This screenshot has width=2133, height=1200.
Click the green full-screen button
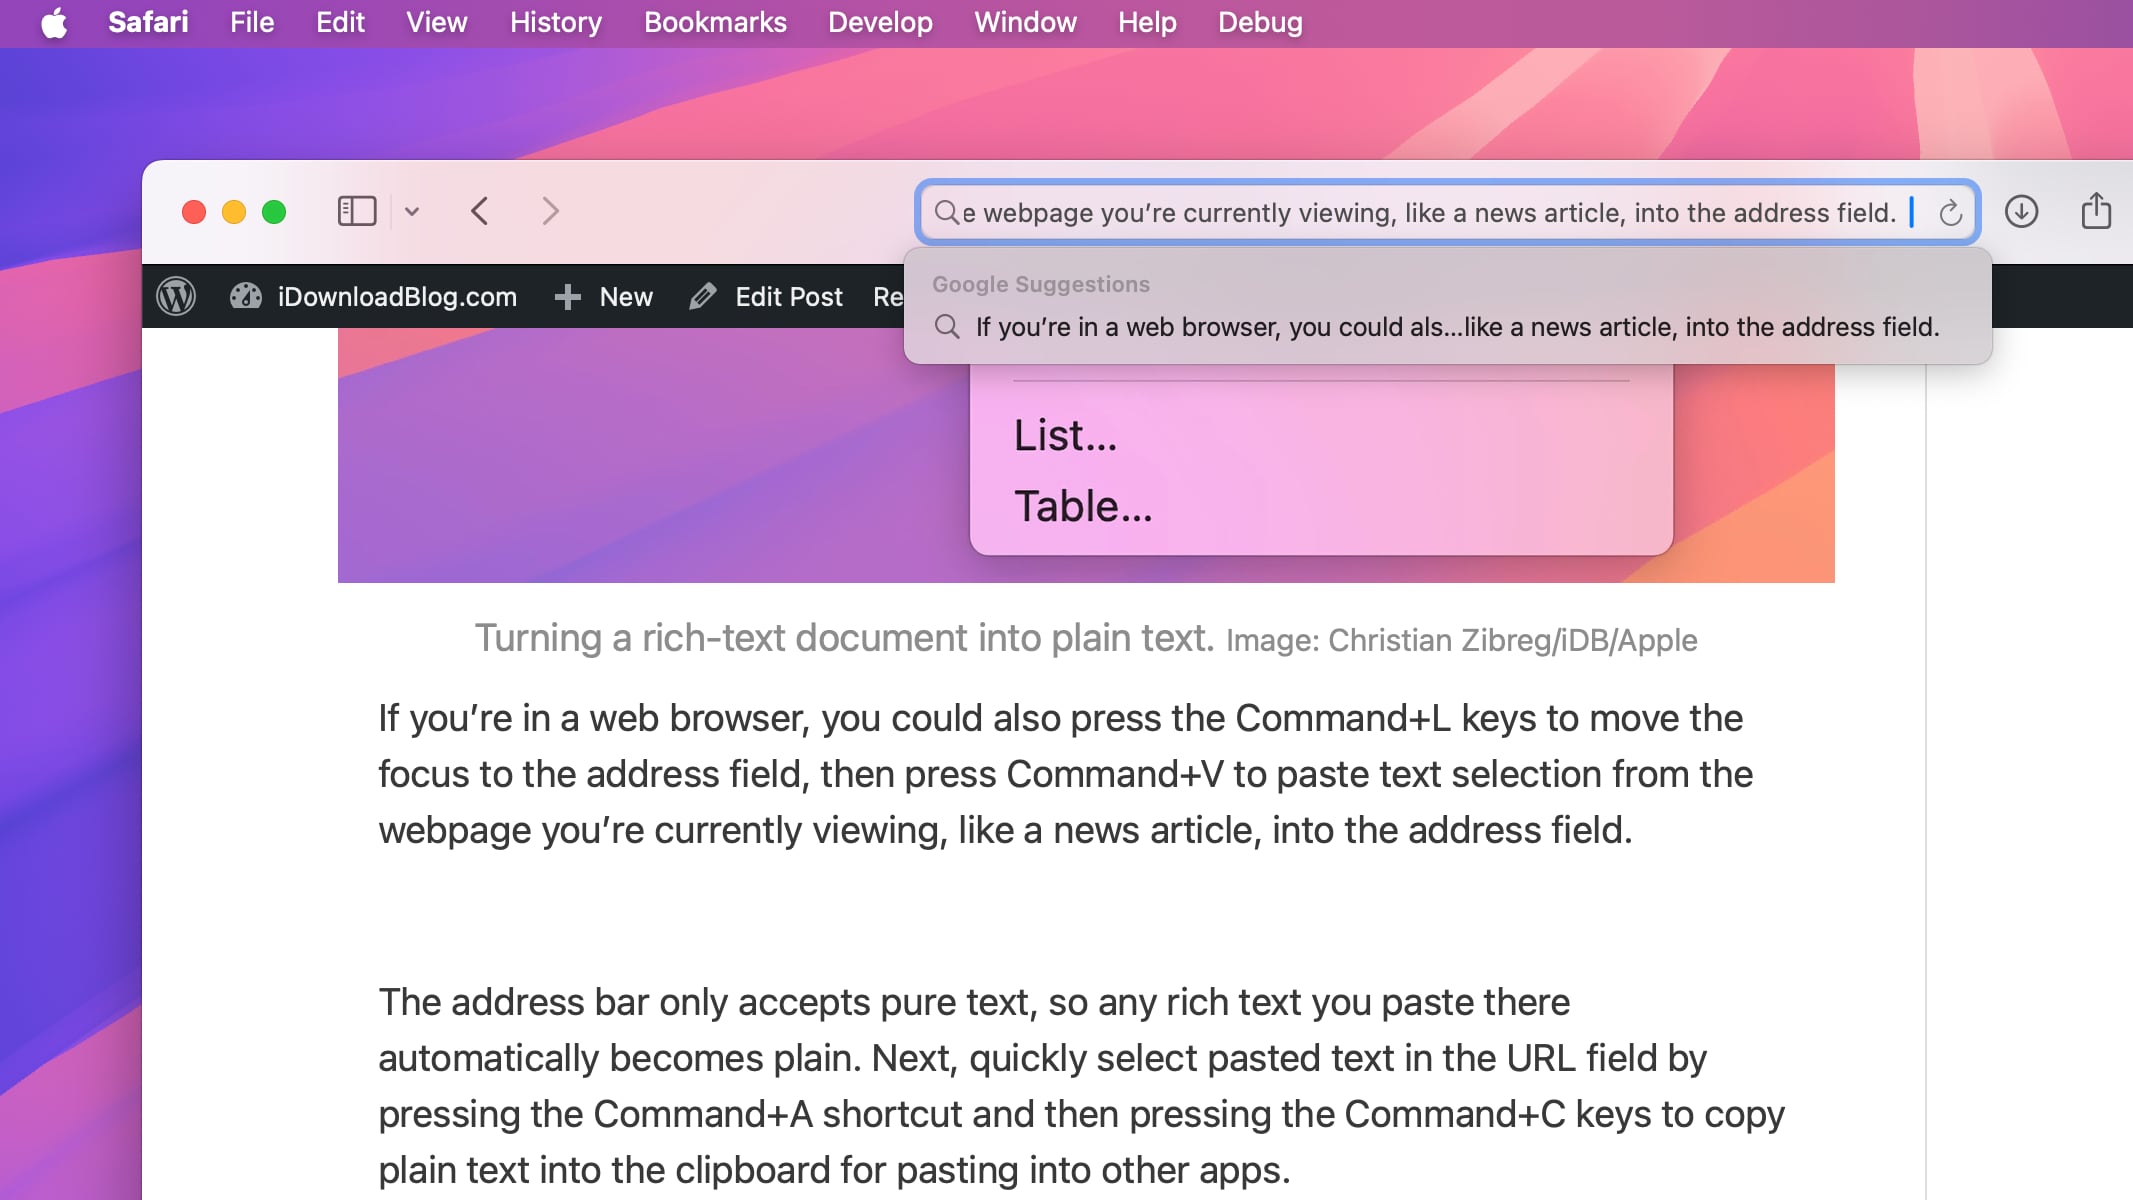pyautogui.click(x=274, y=212)
